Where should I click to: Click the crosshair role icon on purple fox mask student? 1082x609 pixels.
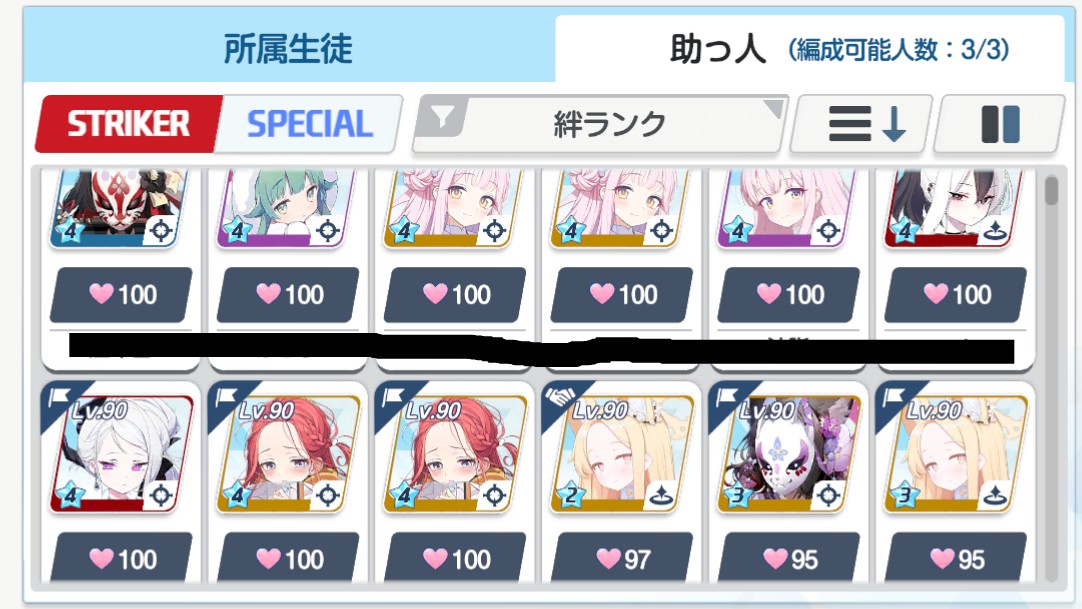[x=828, y=495]
